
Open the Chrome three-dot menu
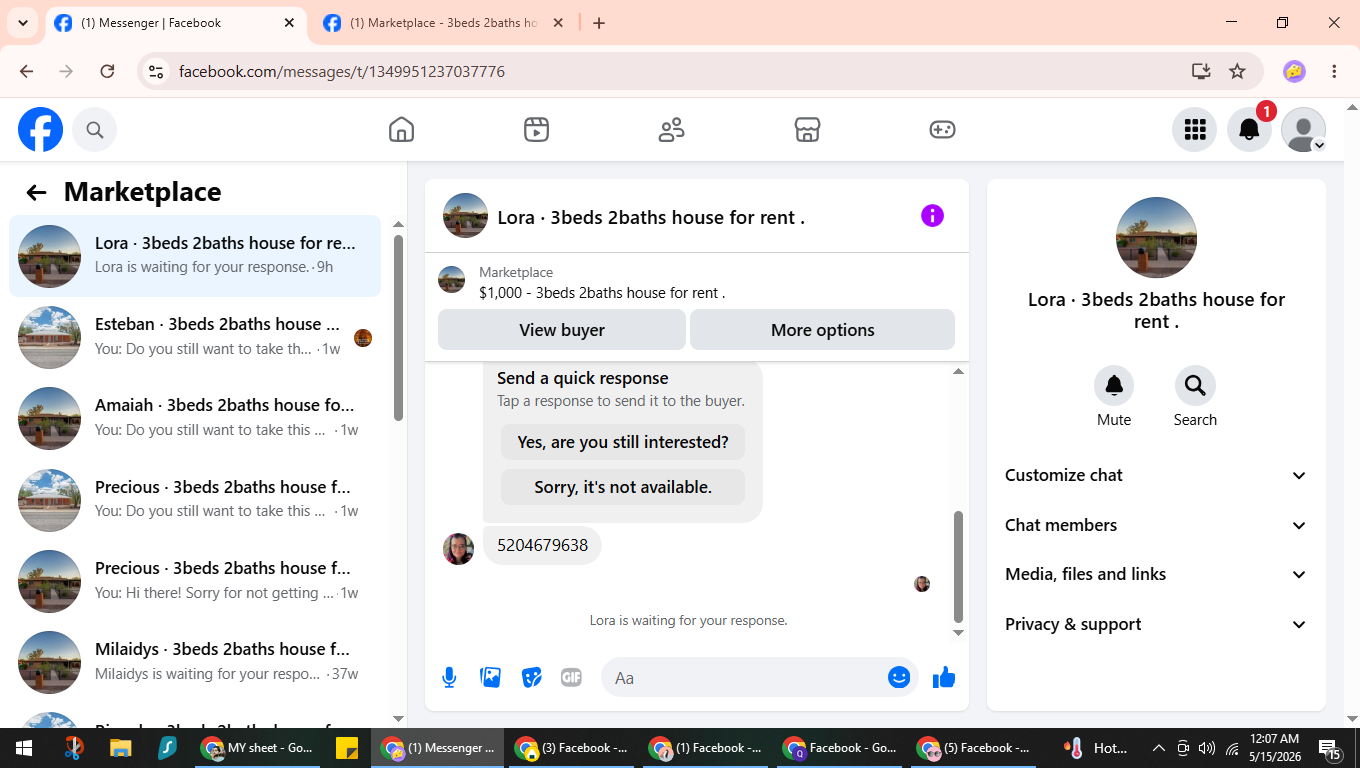[1334, 71]
